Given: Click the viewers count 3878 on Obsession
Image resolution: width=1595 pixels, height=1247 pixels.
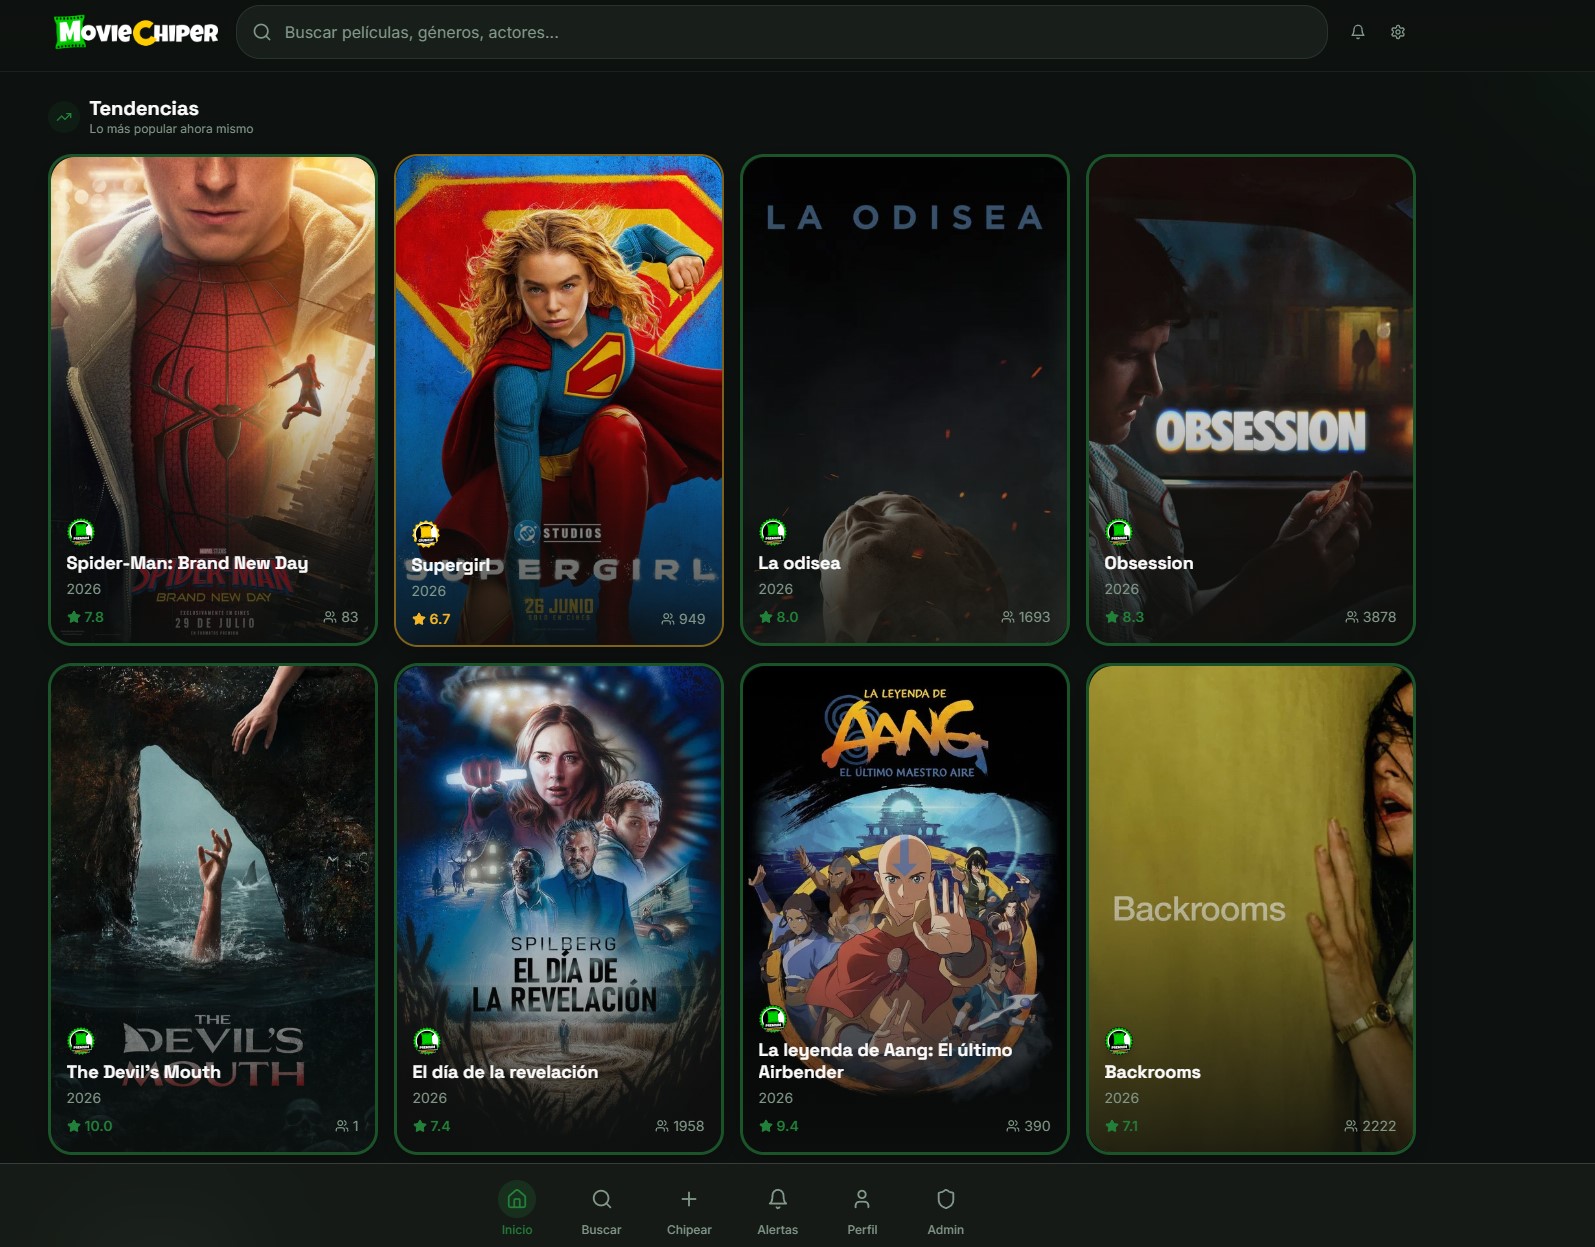Looking at the screenshot, I should 1371,617.
